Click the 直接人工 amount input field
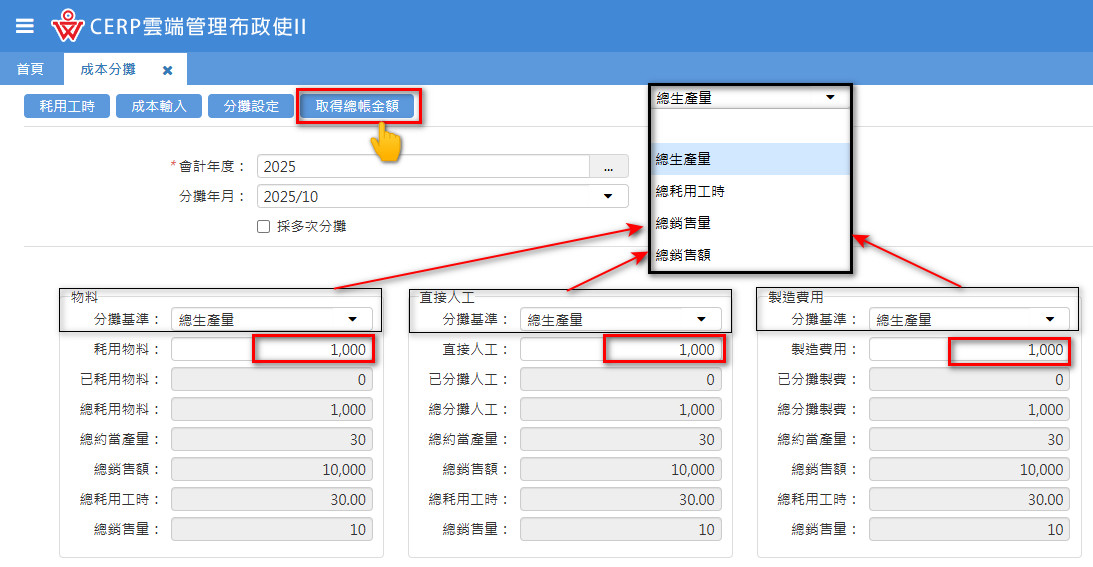 620,350
